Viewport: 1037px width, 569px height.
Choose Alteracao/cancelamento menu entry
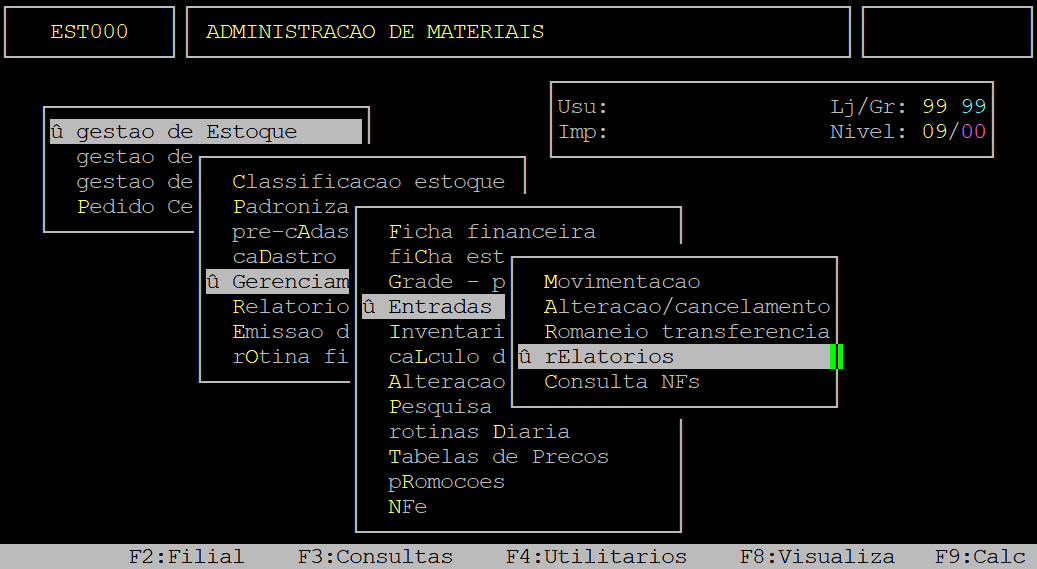click(686, 307)
